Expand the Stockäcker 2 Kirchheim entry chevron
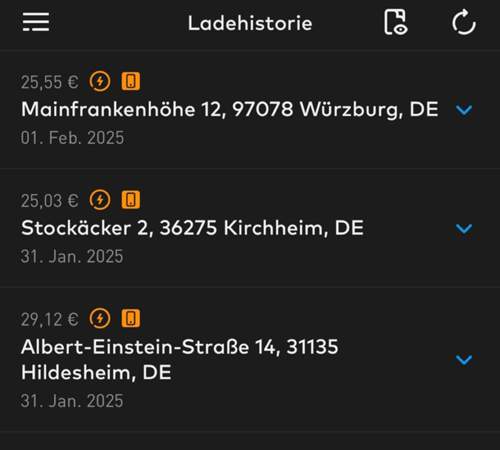 tap(464, 229)
